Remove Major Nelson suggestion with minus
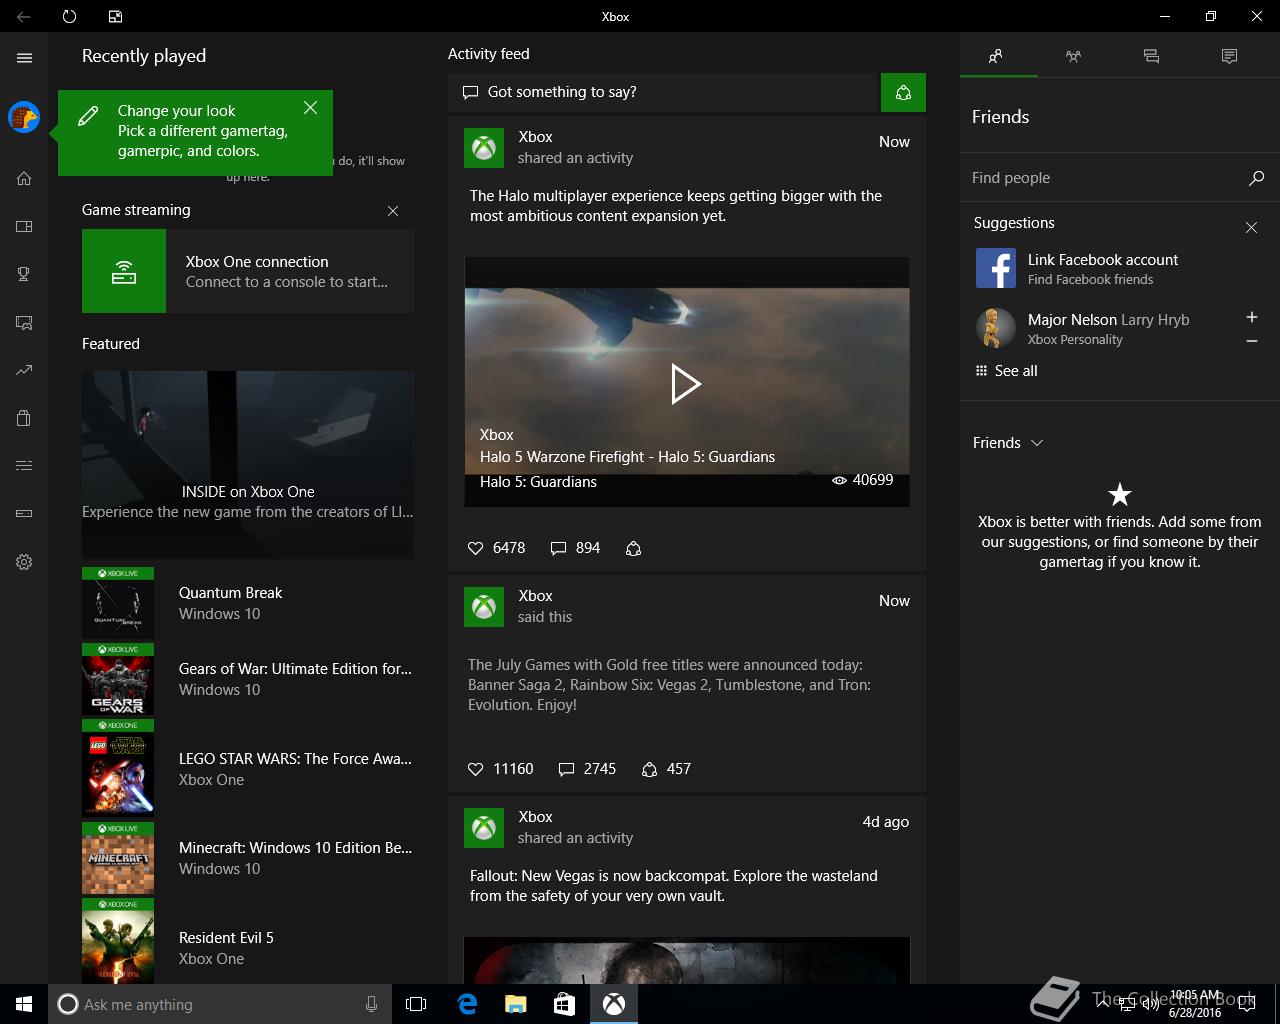Image resolution: width=1280 pixels, height=1024 pixels. tap(1251, 341)
